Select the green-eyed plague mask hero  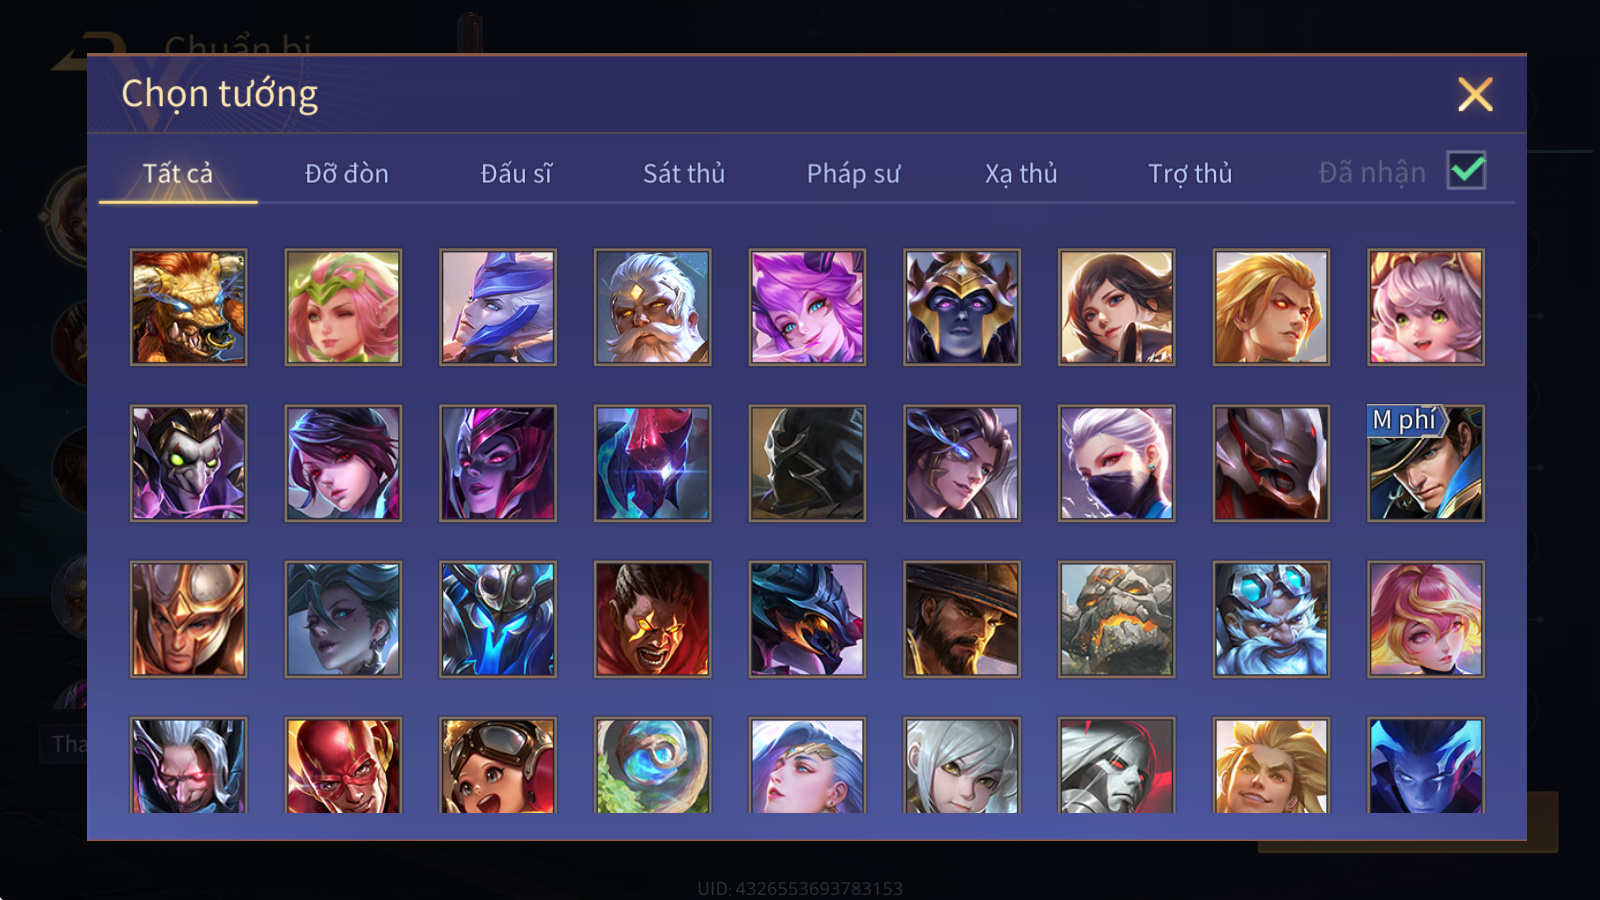click(x=188, y=463)
